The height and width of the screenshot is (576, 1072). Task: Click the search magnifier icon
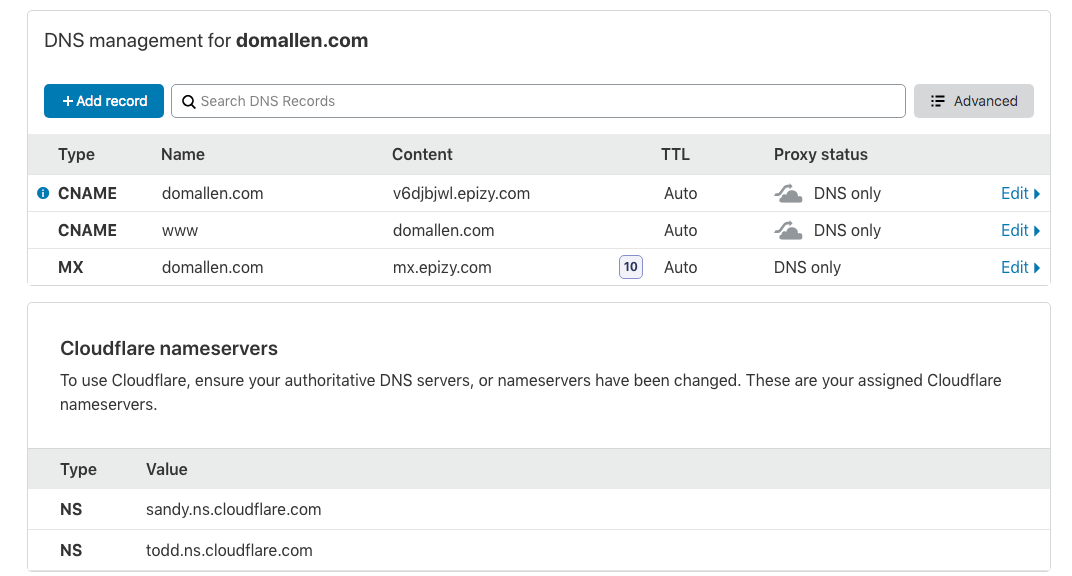[x=188, y=101]
